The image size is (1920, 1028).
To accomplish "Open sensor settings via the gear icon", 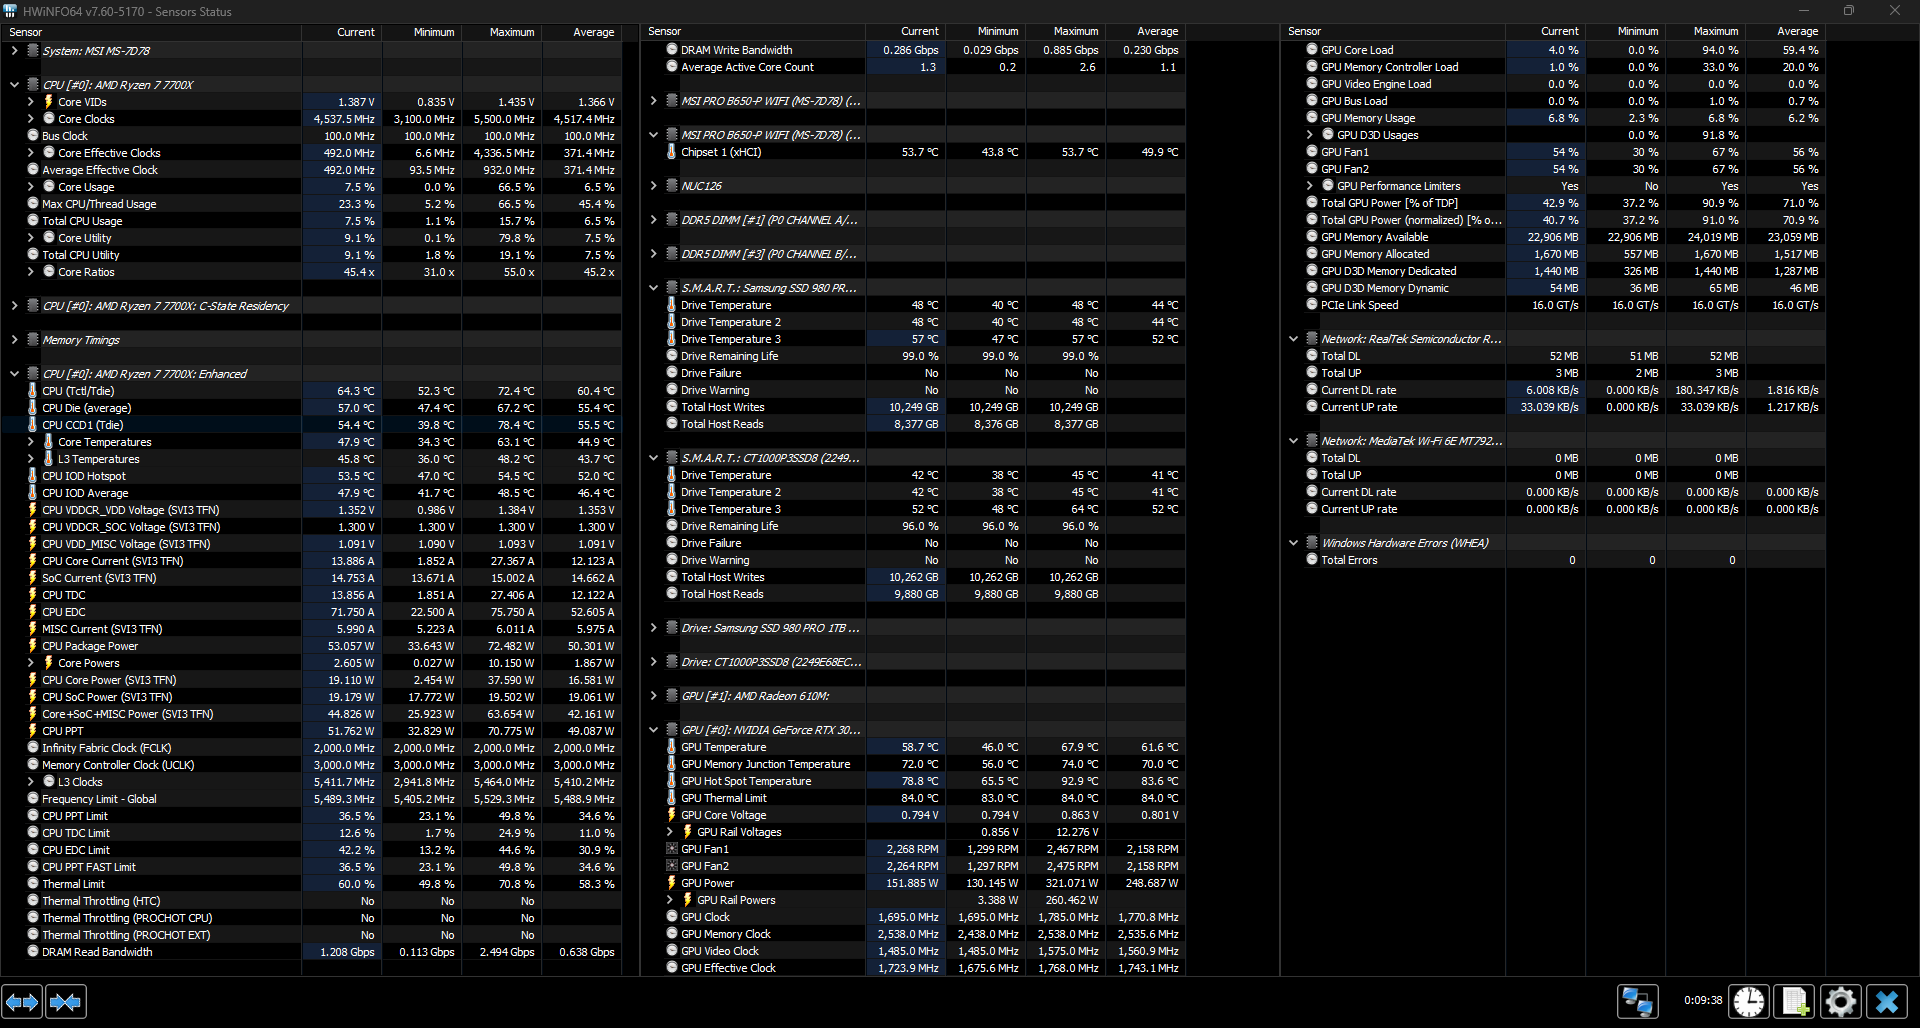I will [1841, 1001].
